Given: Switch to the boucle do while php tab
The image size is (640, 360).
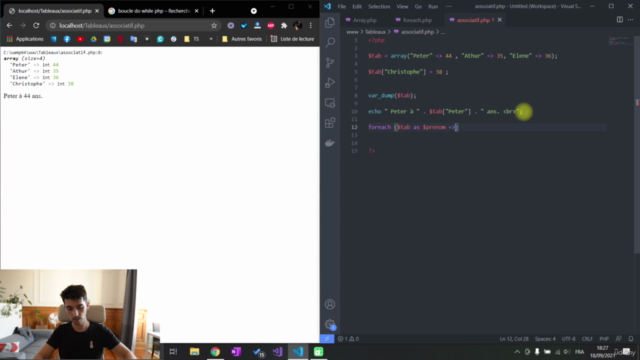Looking at the screenshot, I should 153,11.
